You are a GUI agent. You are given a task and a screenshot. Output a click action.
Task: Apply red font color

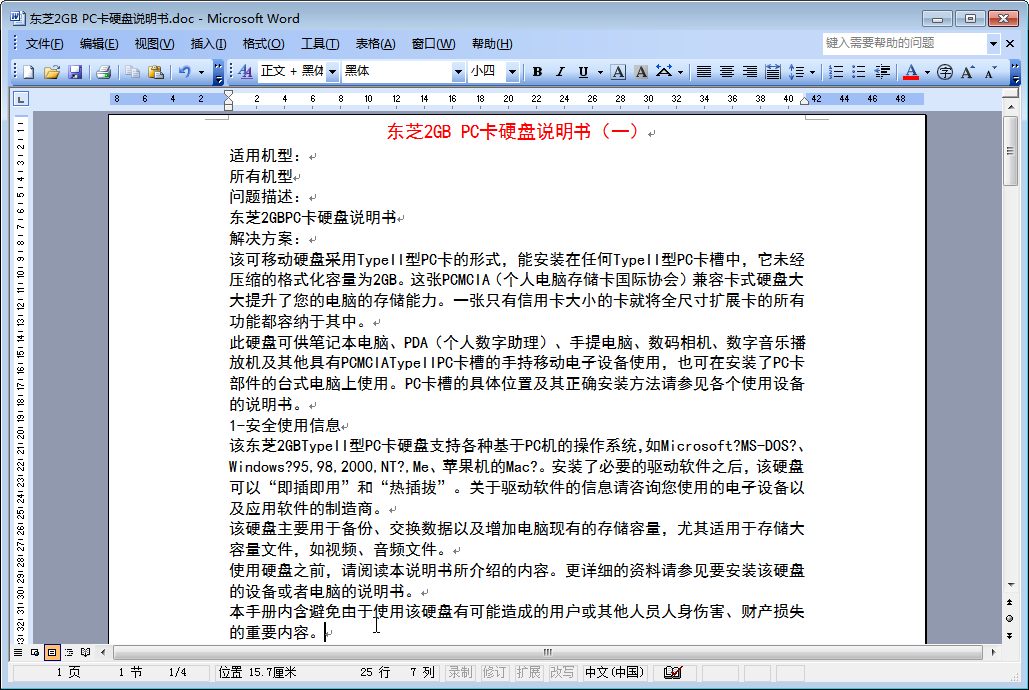coord(911,72)
